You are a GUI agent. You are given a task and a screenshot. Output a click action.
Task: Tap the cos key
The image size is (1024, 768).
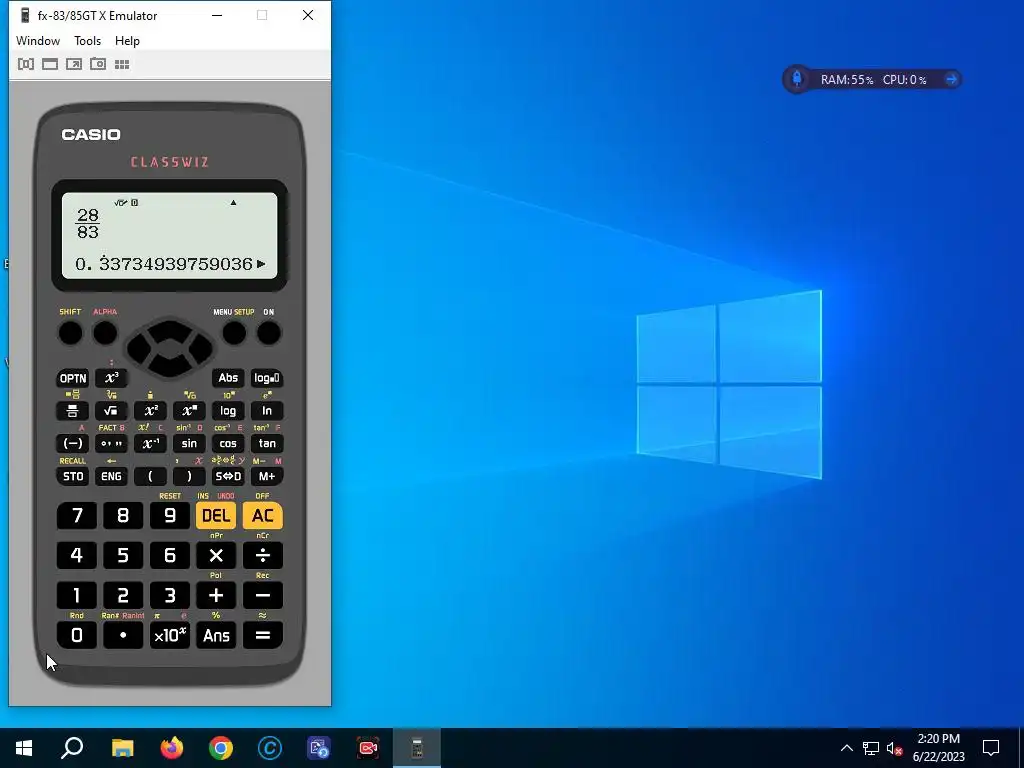coord(228,443)
